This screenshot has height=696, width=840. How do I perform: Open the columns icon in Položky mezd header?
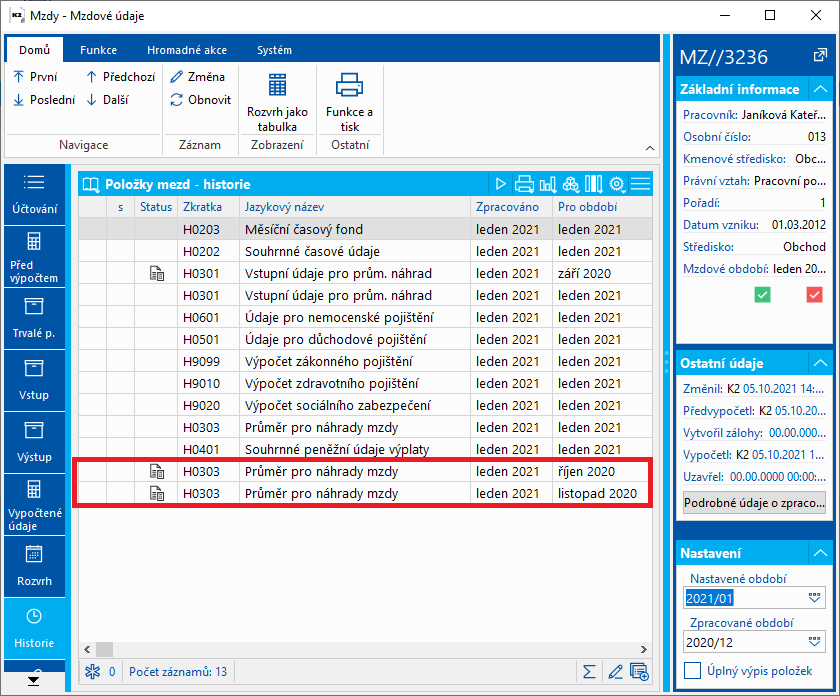(594, 184)
